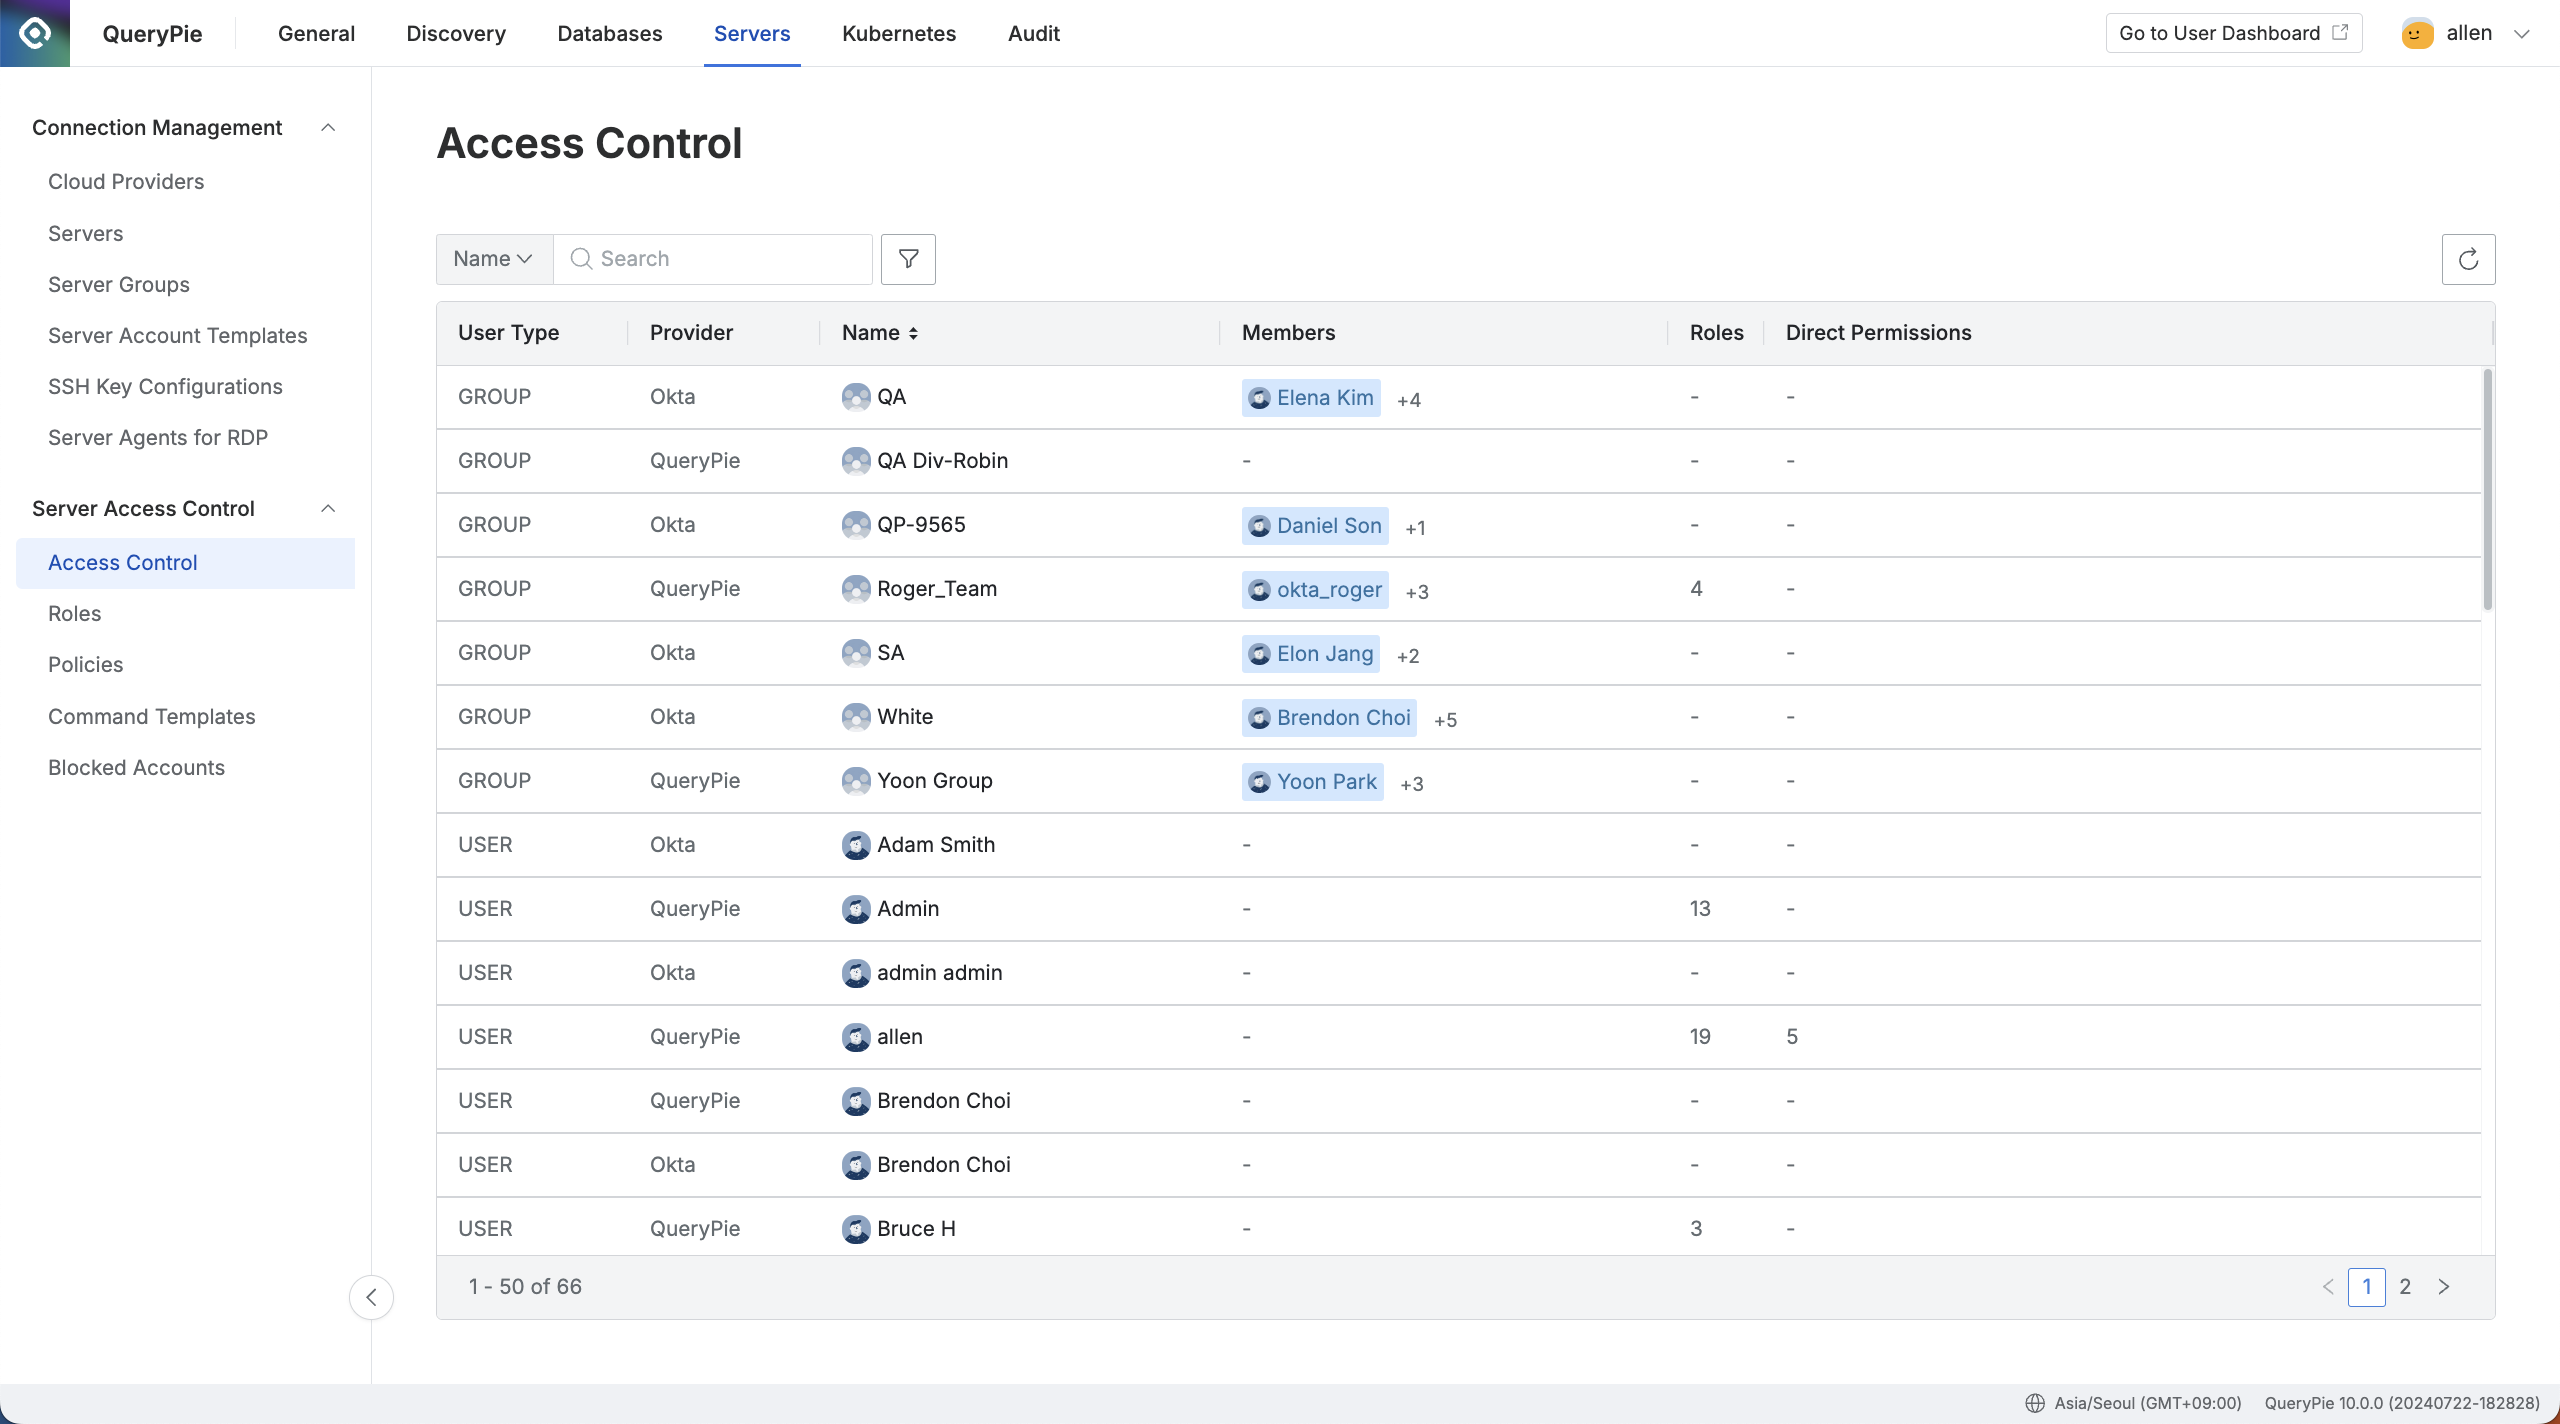
Task: Click the allen user avatar icon
Action: [x=2417, y=33]
